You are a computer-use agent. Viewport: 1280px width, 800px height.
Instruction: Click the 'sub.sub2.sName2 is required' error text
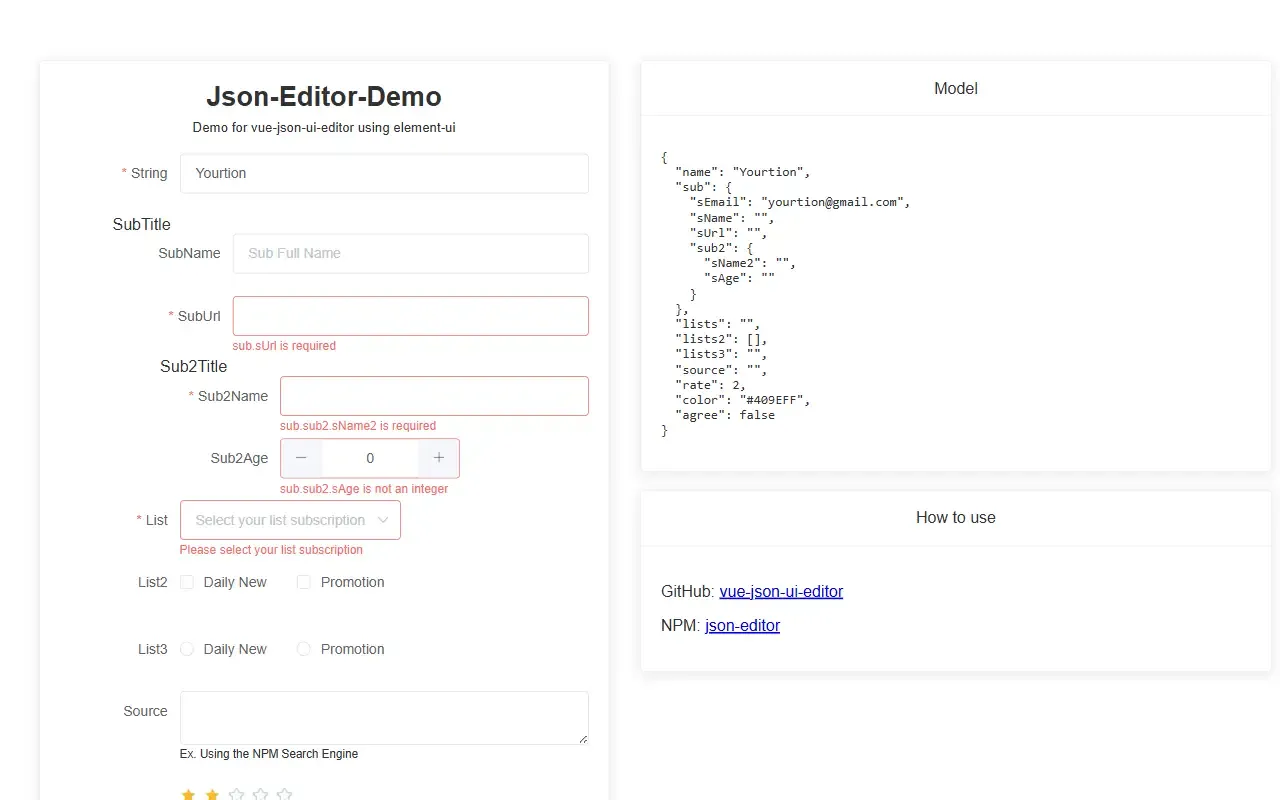pos(358,426)
